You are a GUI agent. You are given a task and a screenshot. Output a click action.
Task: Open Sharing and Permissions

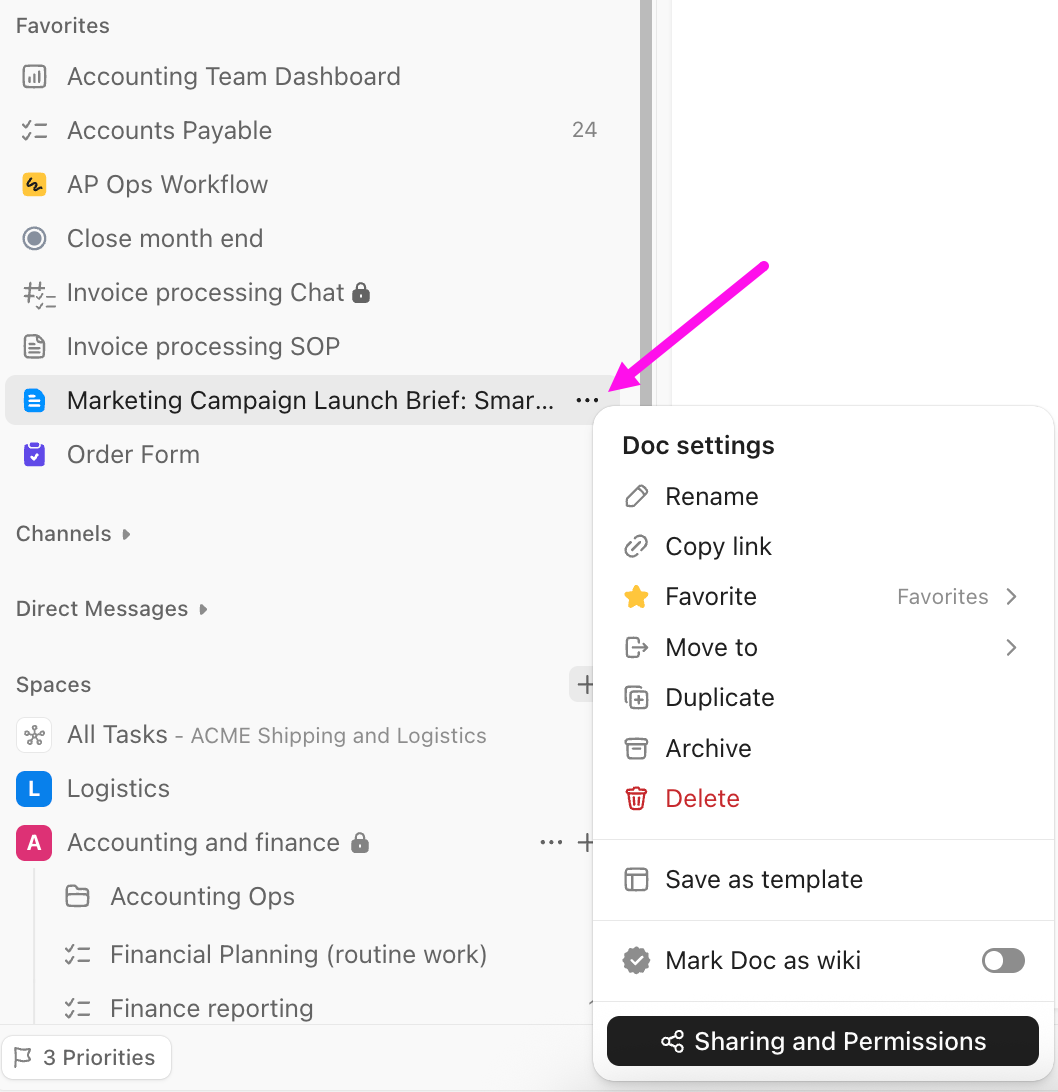coord(822,1040)
